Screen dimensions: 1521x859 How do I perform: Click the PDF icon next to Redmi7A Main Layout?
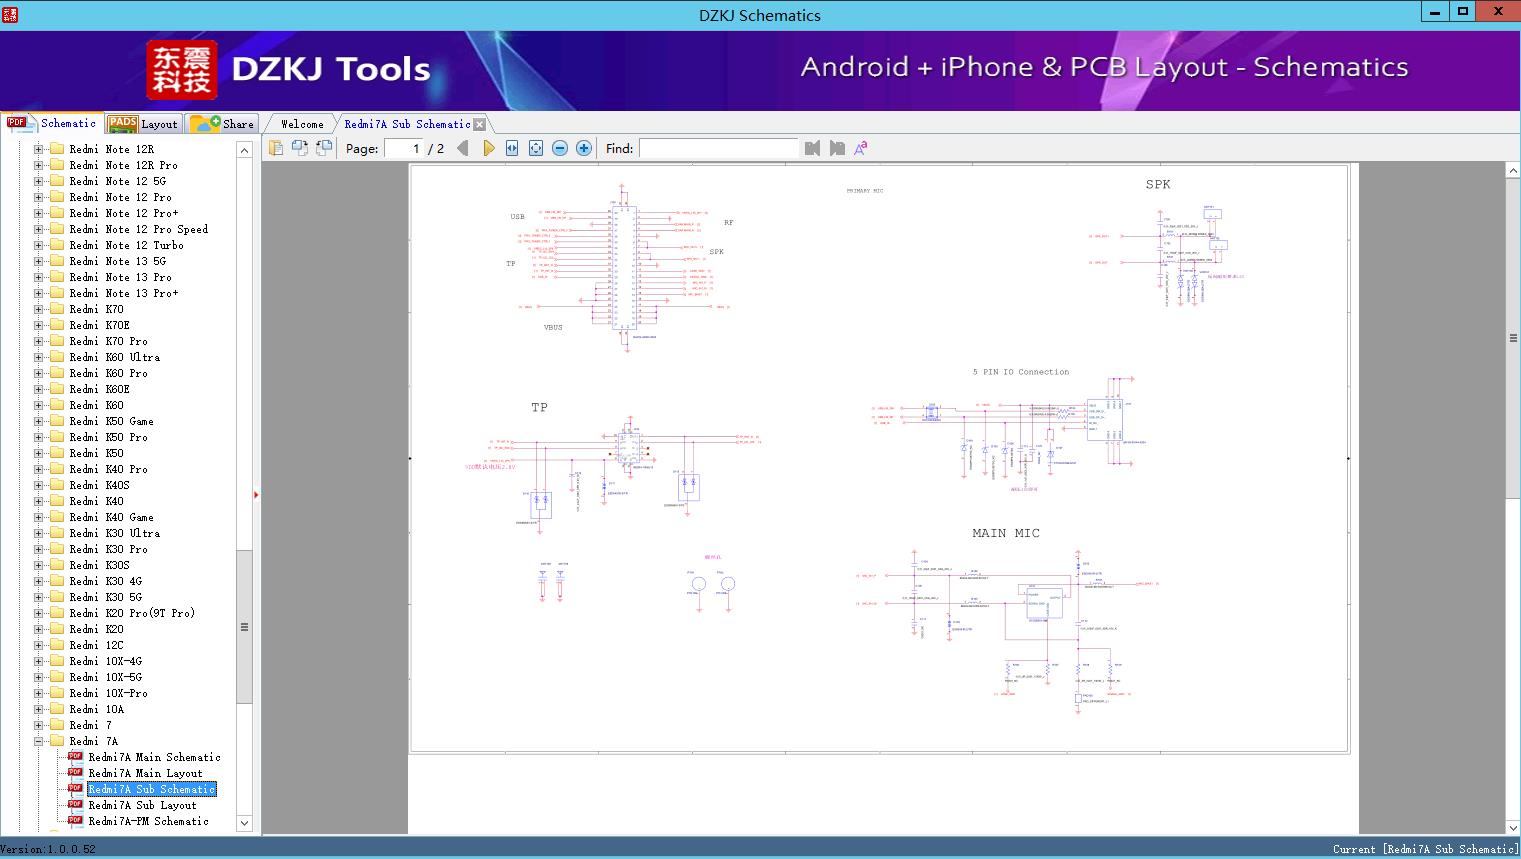[75, 773]
